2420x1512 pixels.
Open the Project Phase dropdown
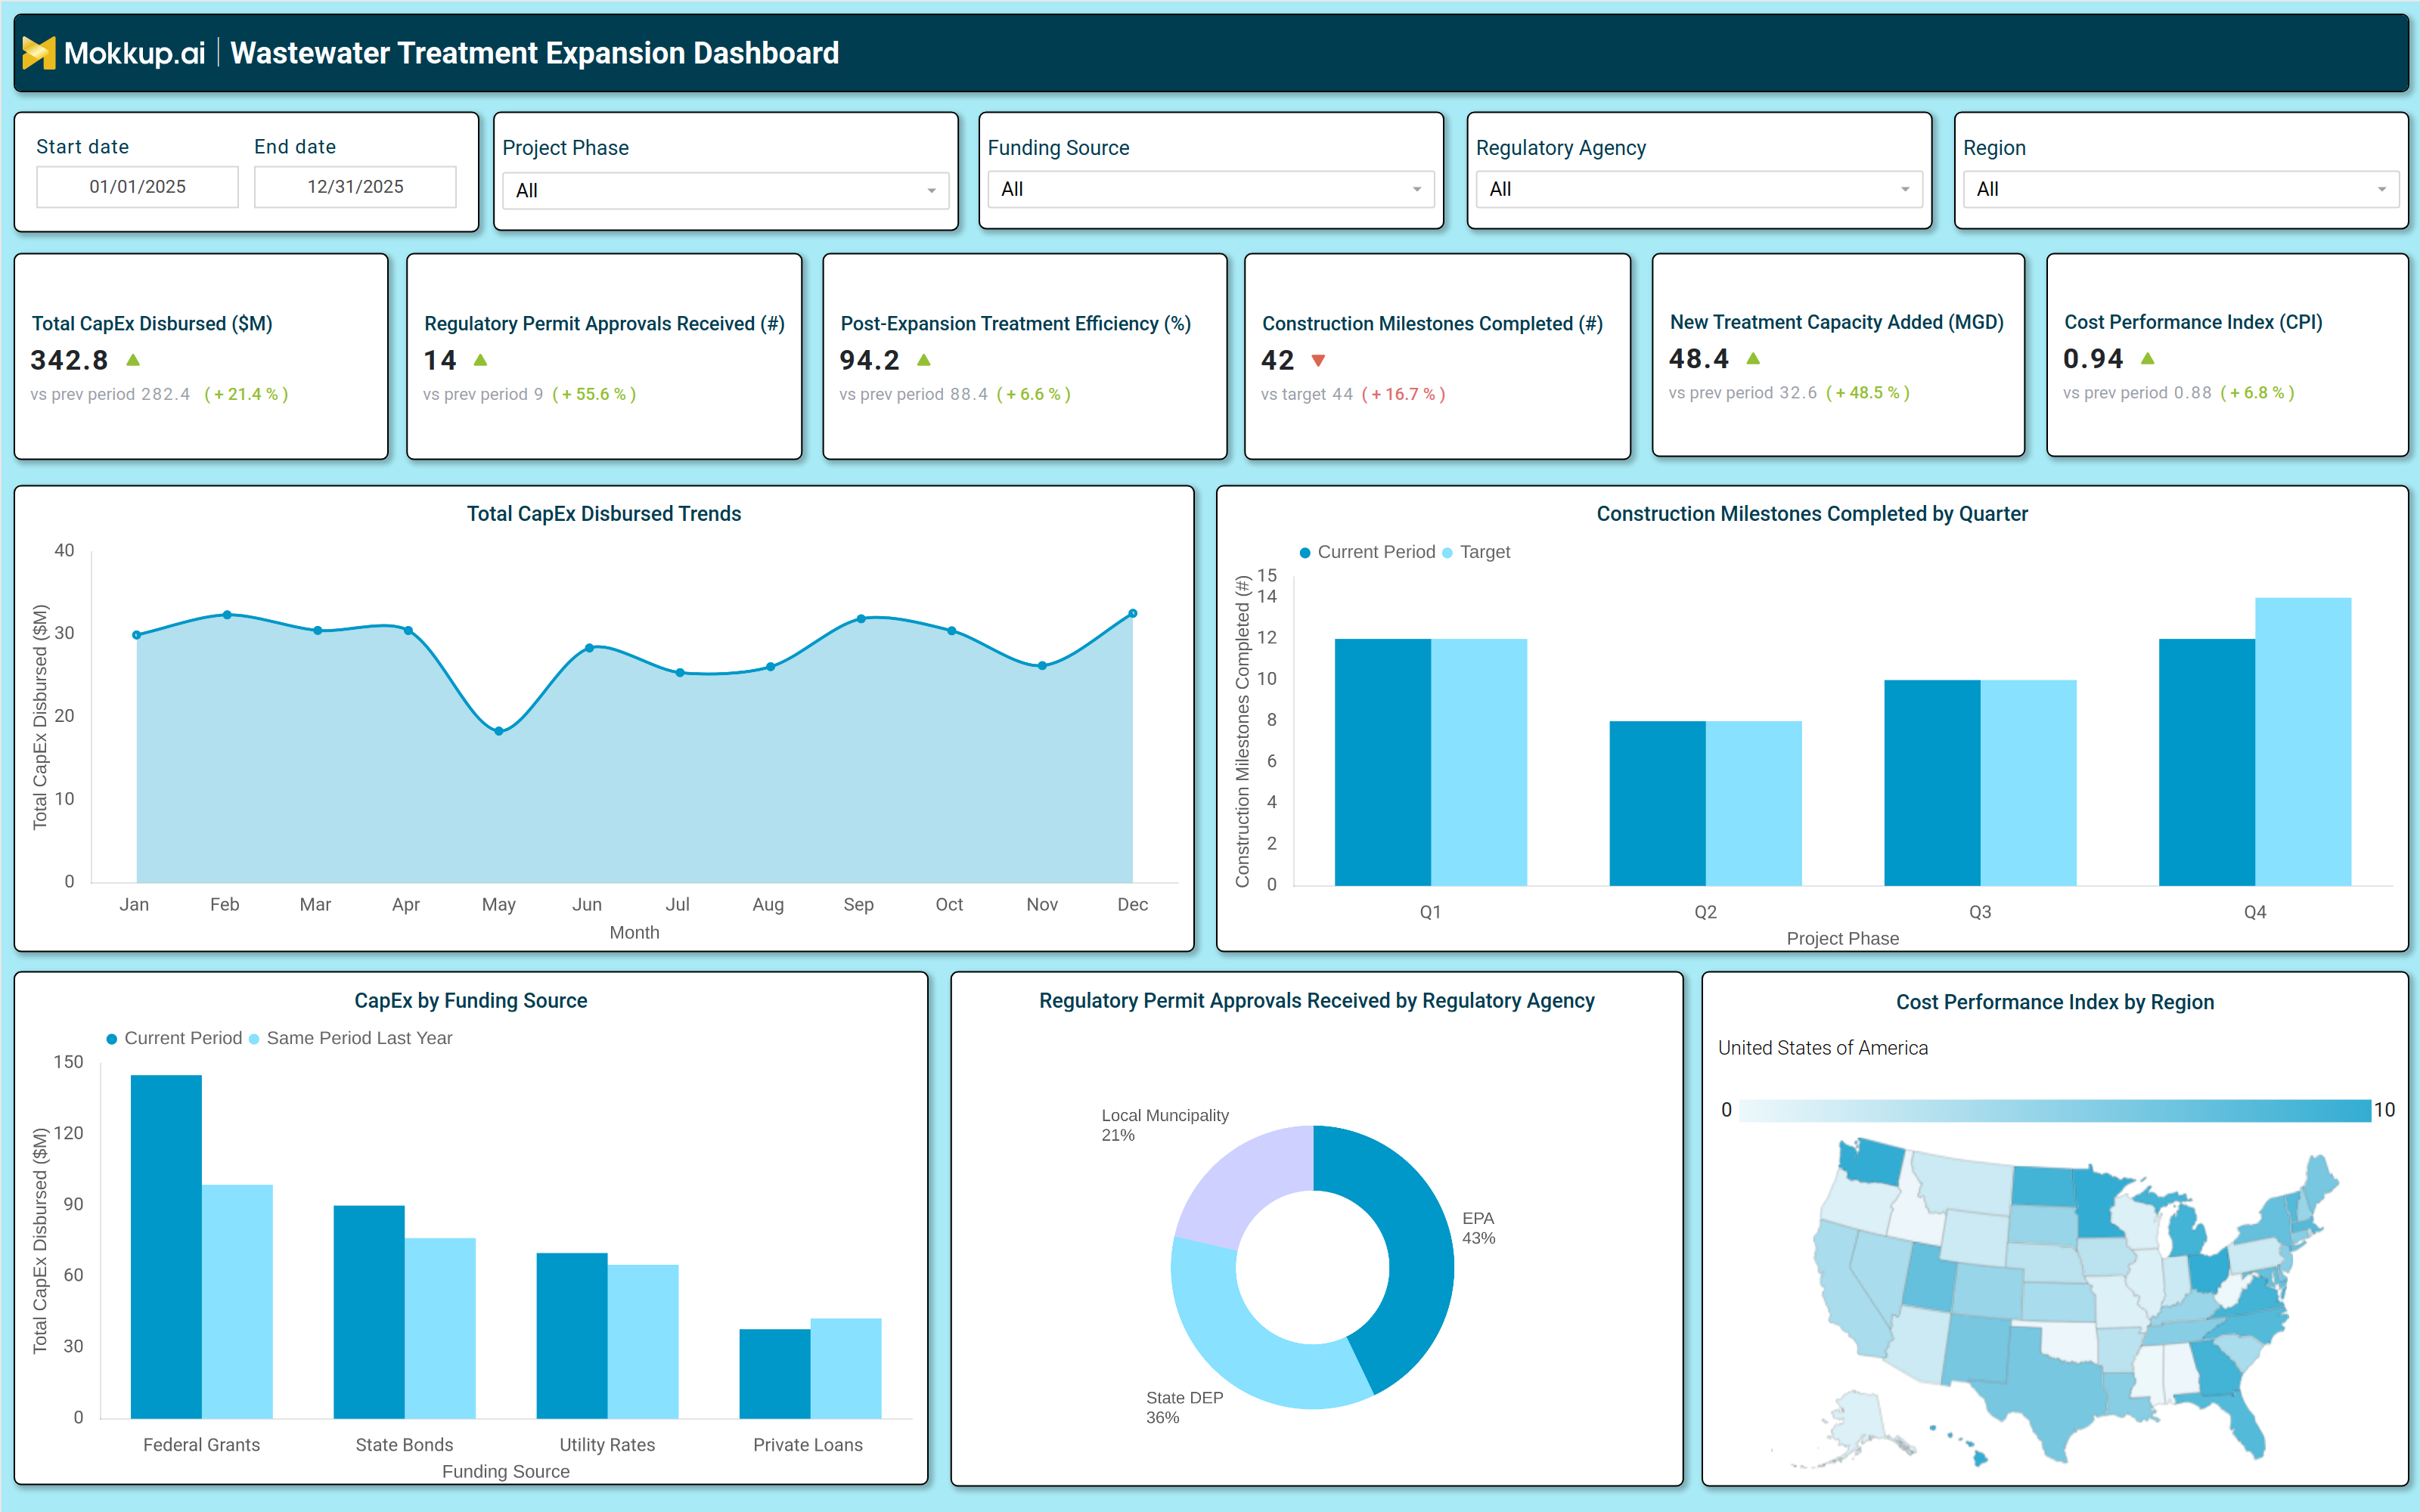pos(725,190)
